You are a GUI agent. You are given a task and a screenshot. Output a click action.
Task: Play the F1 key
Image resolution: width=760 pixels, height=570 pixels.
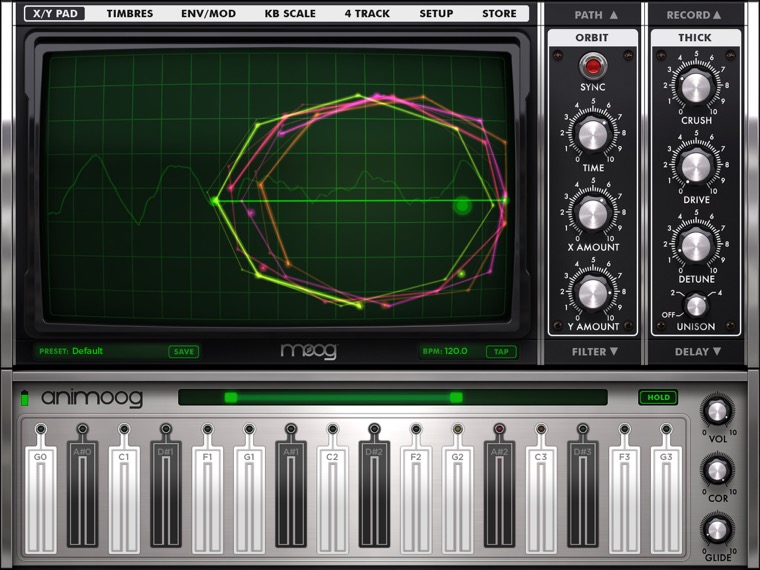[x=207, y=499]
